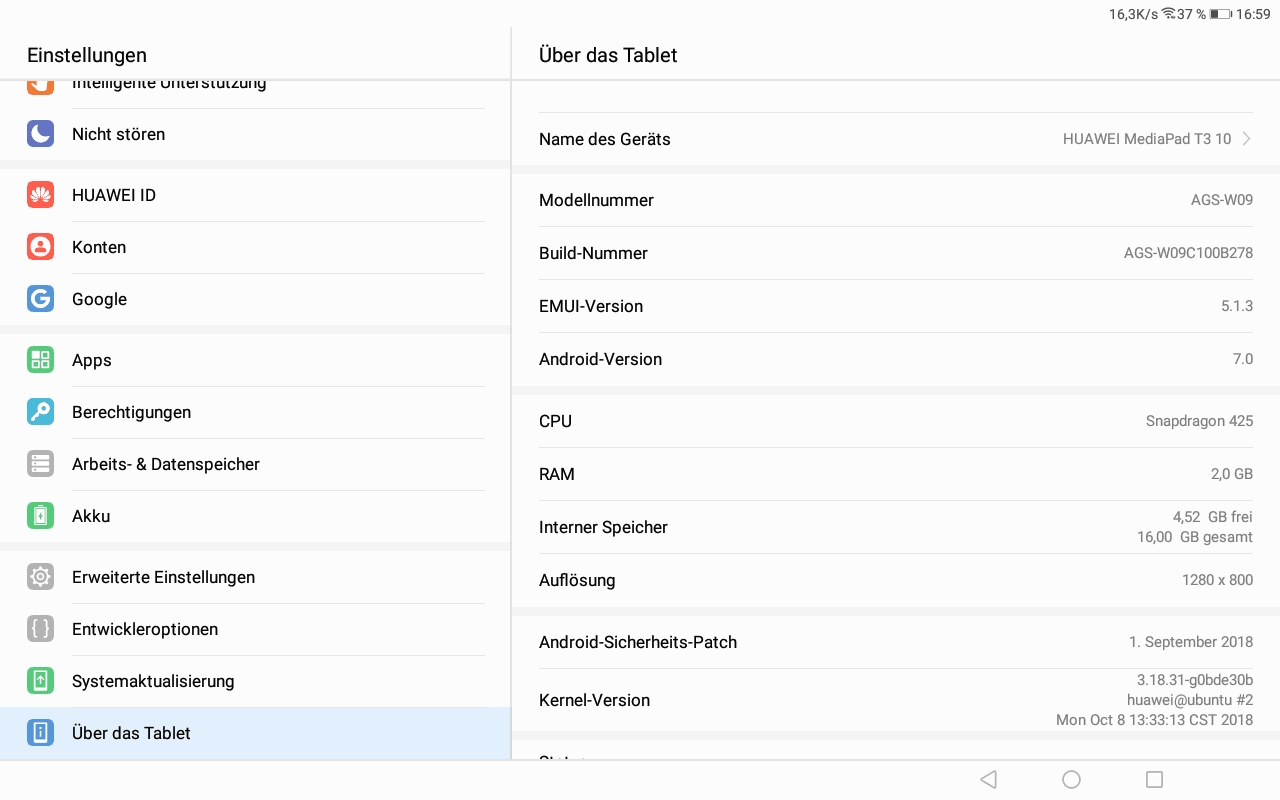Tap the AGS-W09 model value

1222,200
